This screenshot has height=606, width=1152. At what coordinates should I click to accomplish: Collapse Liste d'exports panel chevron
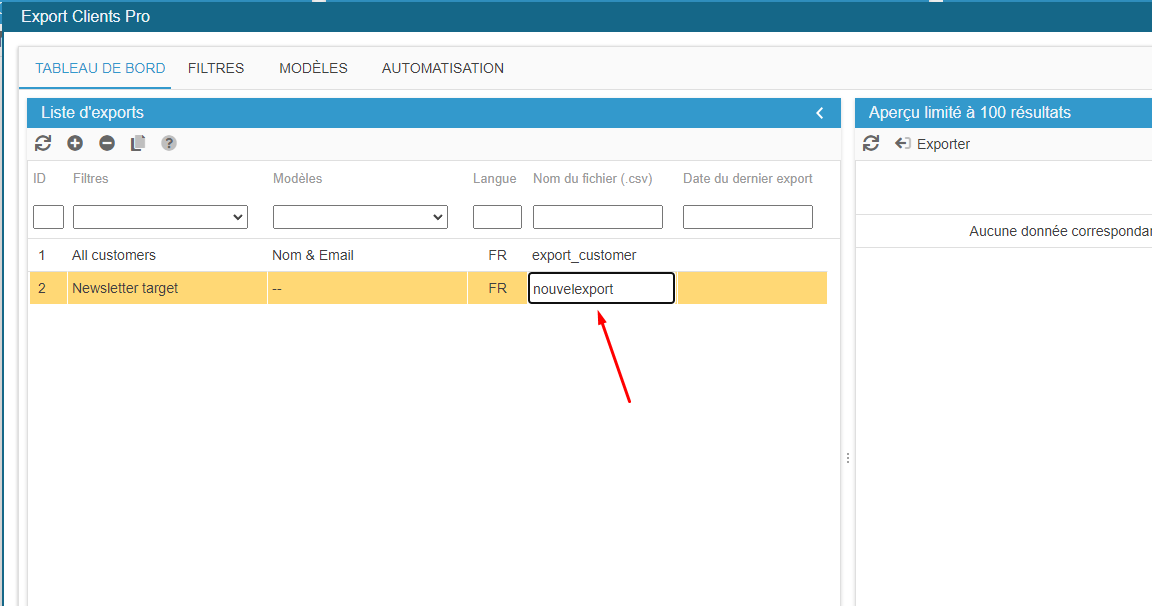[820, 113]
